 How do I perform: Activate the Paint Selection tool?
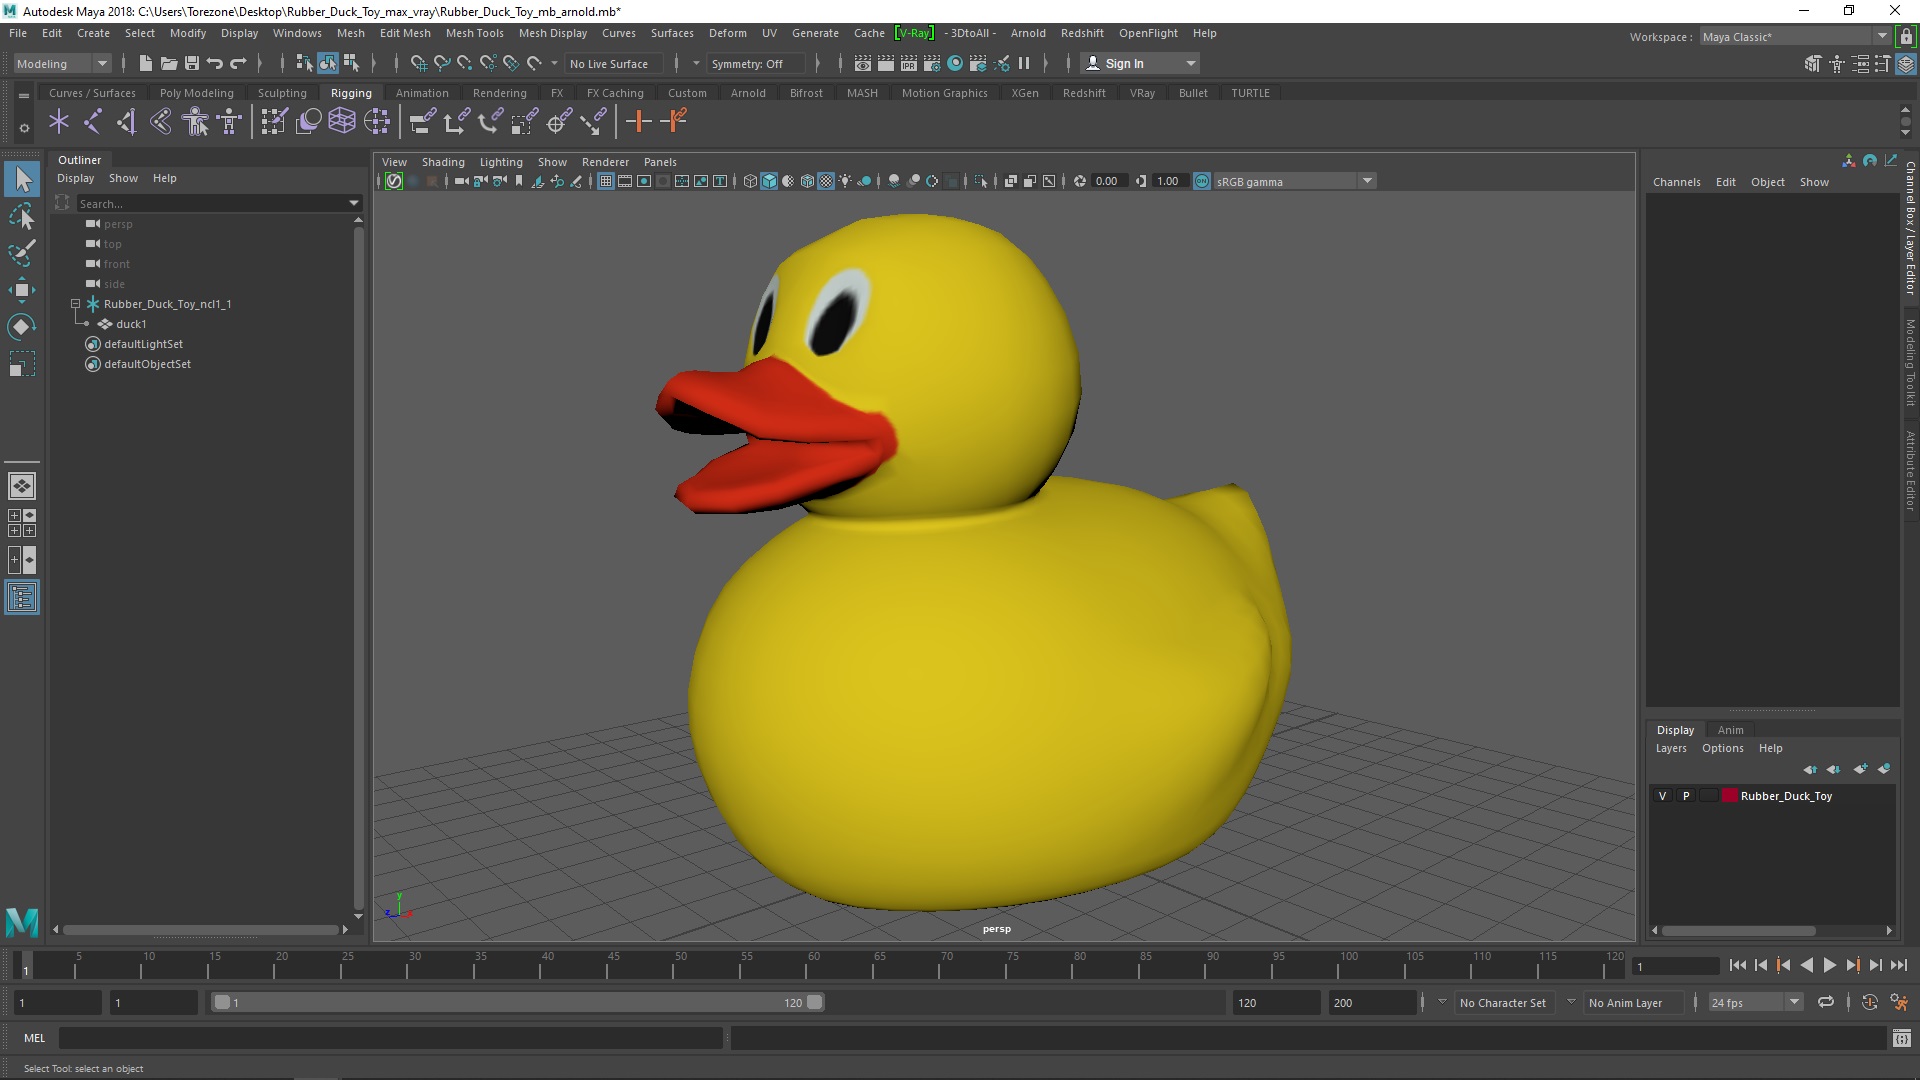click(x=21, y=253)
